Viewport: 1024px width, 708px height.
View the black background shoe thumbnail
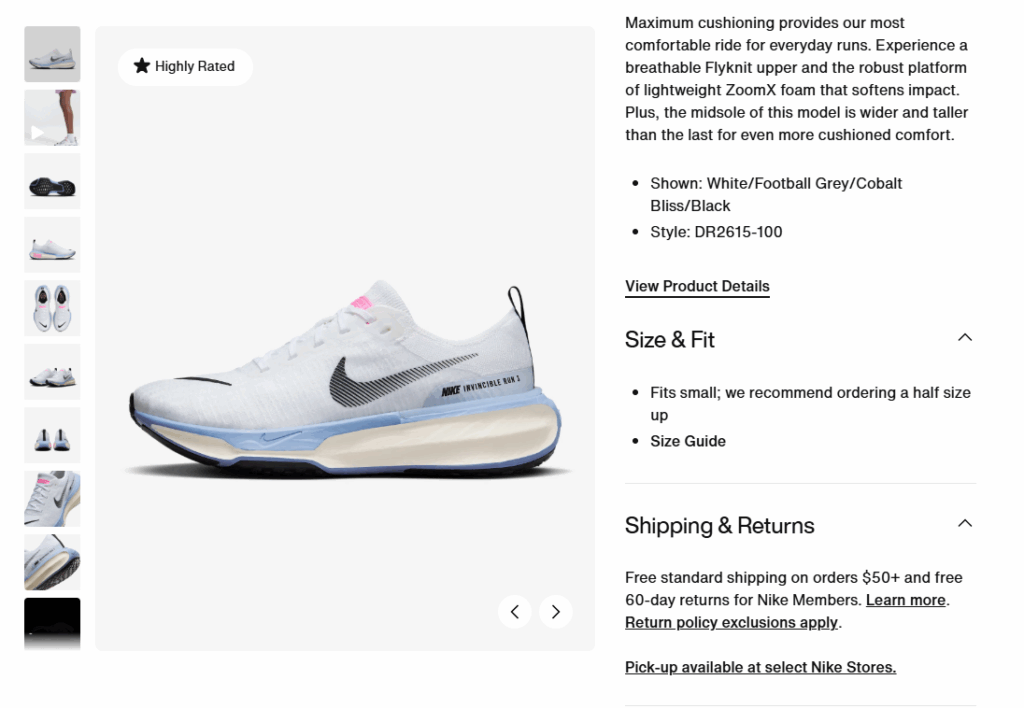coord(52,625)
